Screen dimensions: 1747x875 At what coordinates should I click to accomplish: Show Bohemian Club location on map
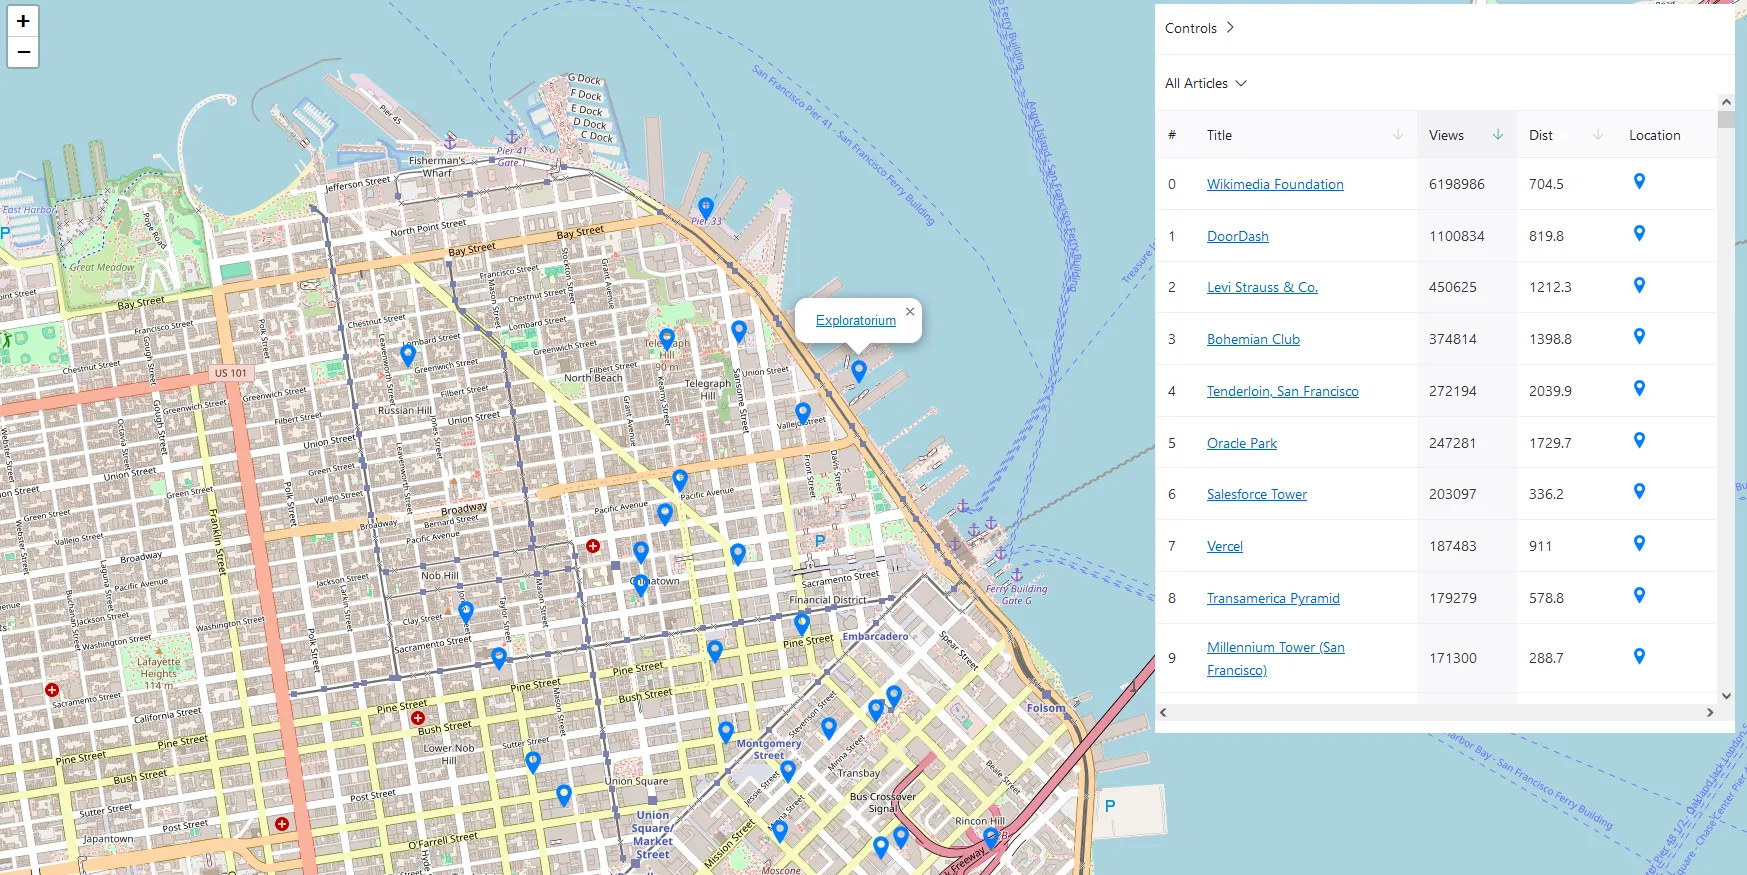pos(1639,337)
